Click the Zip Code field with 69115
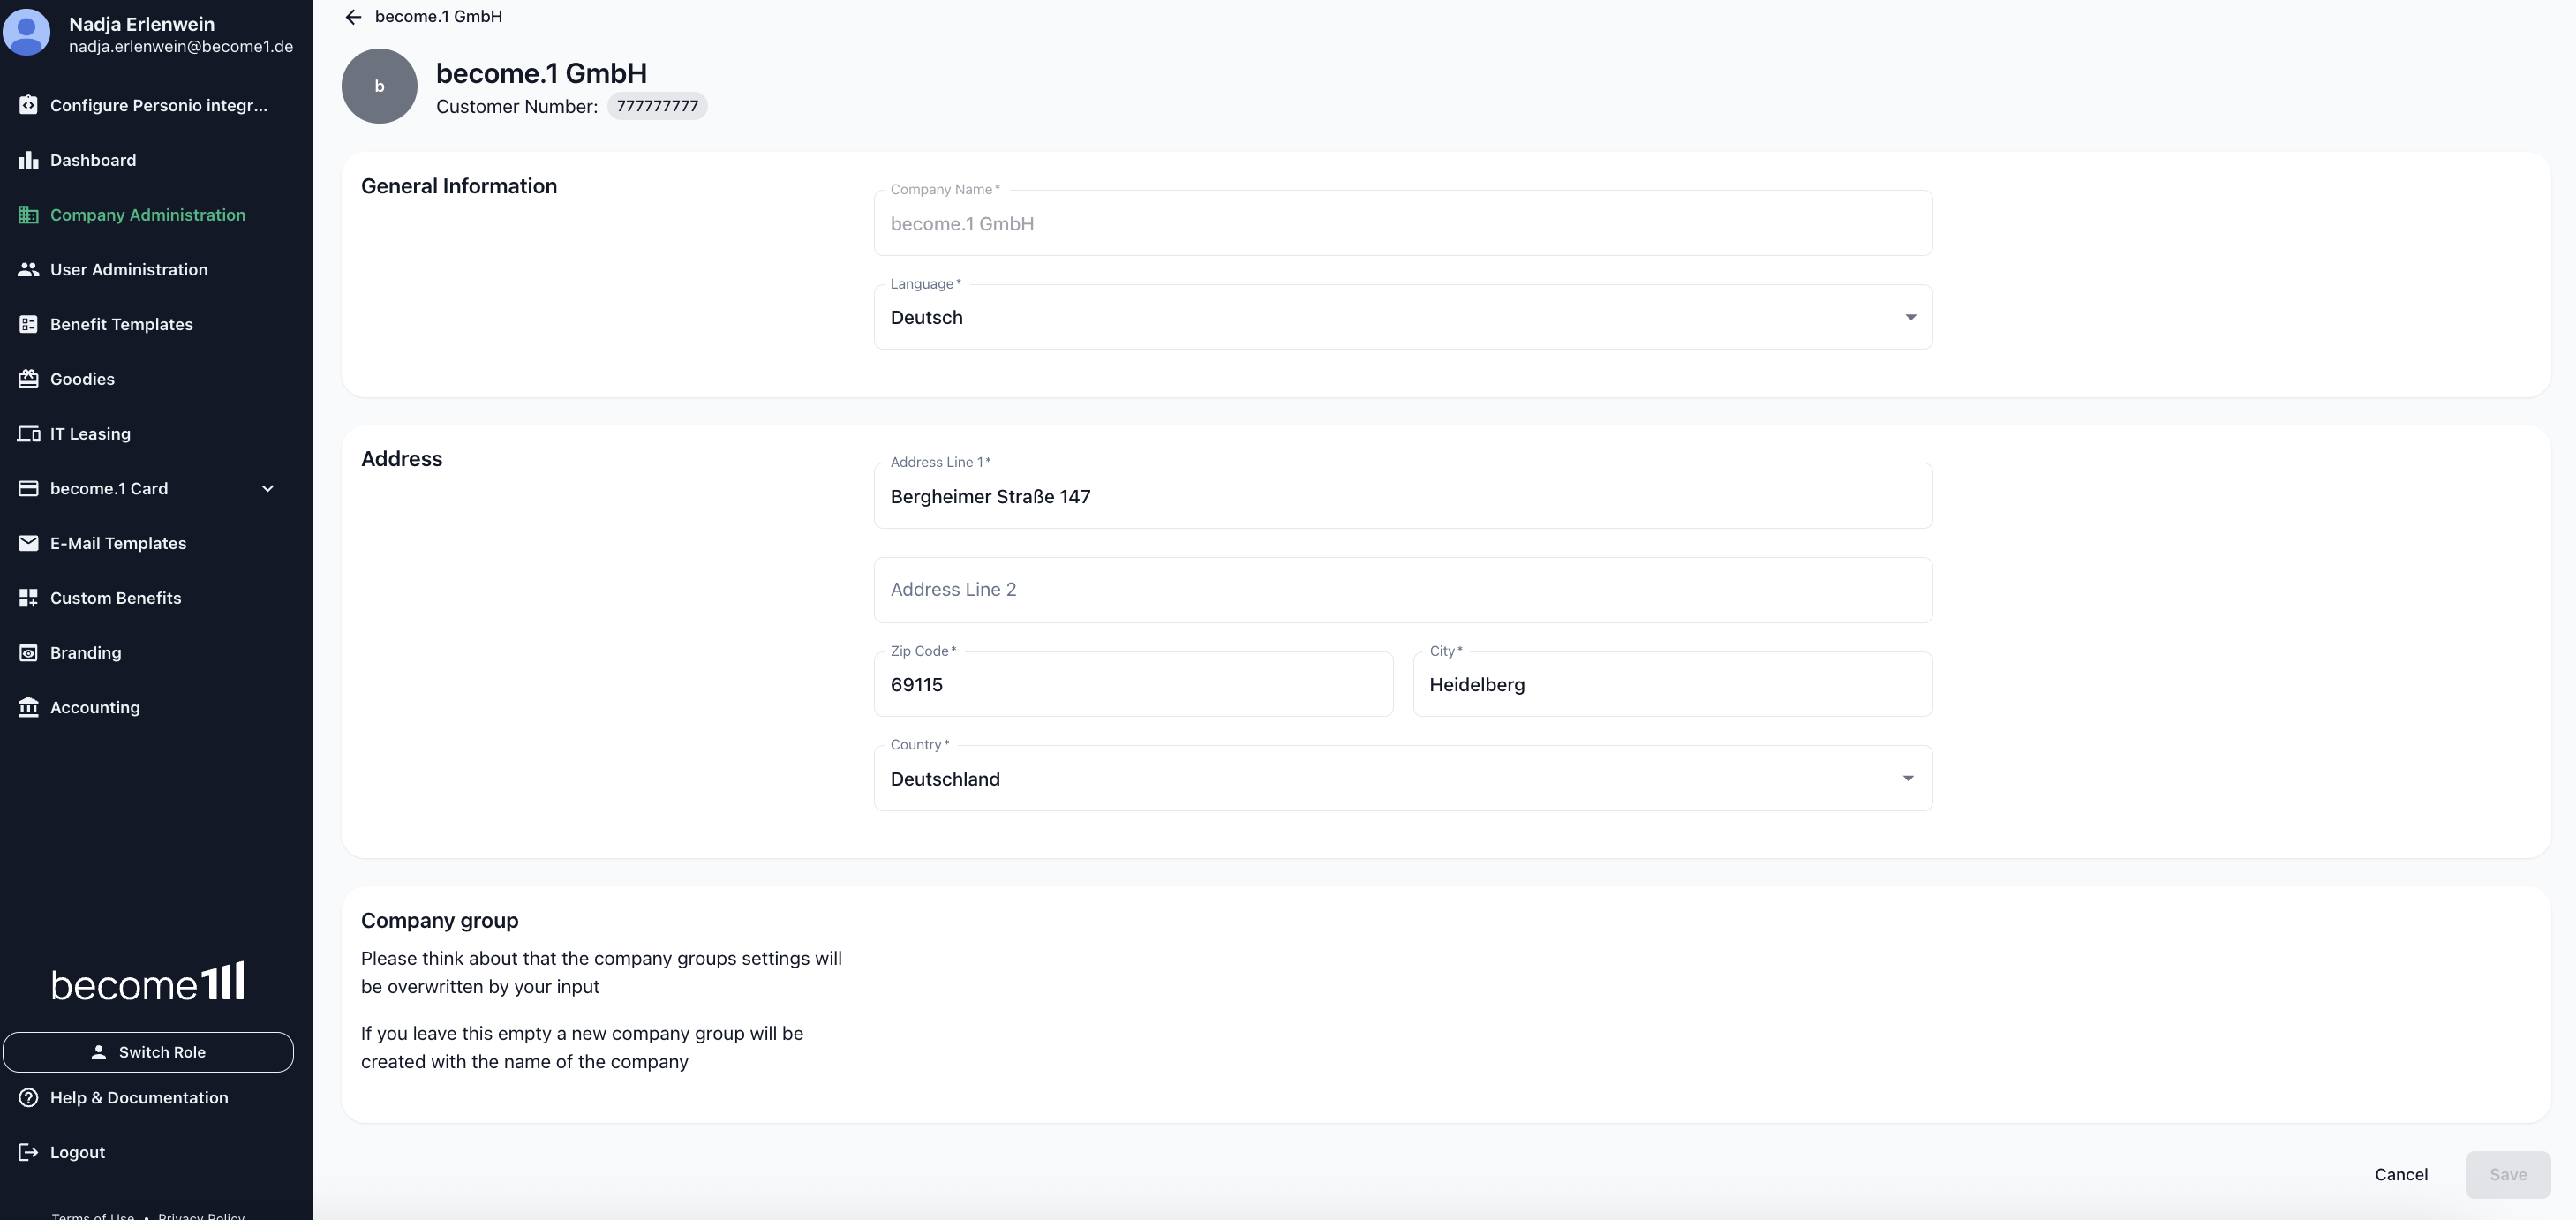 pyautogui.click(x=1133, y=684)
